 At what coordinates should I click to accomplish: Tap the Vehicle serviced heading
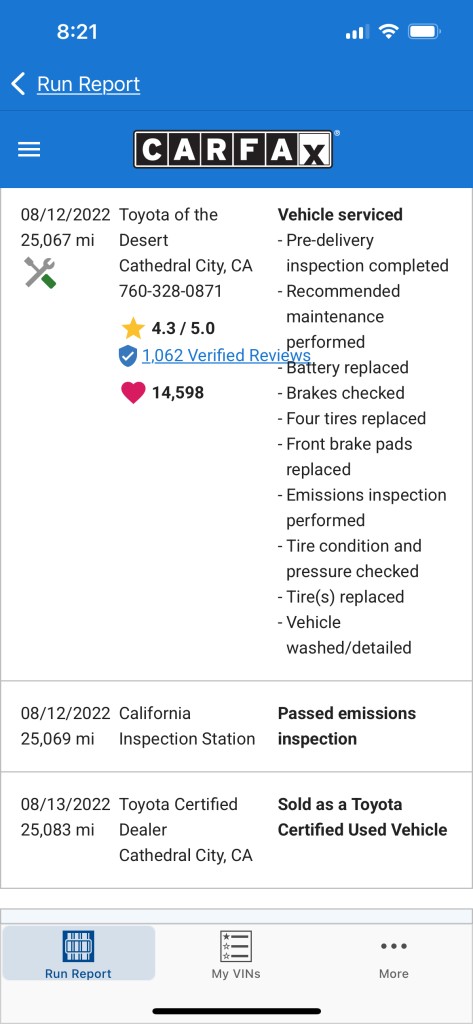point(340,215)
